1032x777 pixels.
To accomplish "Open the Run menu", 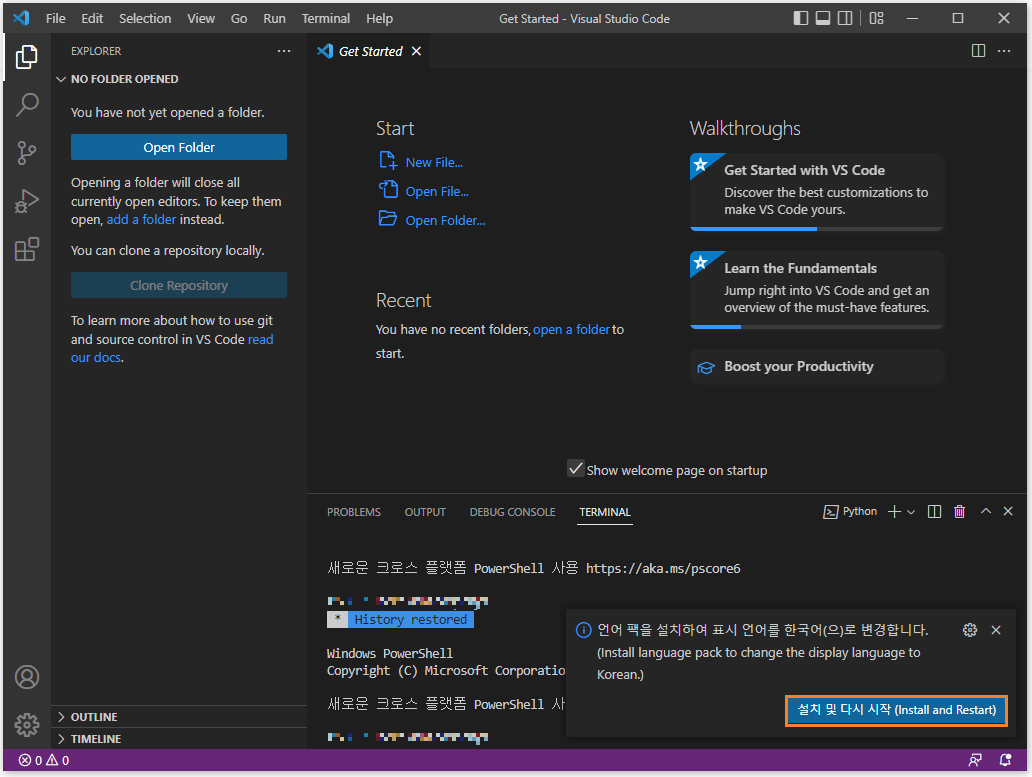I will pyautogui.click(x=274, y=18).
